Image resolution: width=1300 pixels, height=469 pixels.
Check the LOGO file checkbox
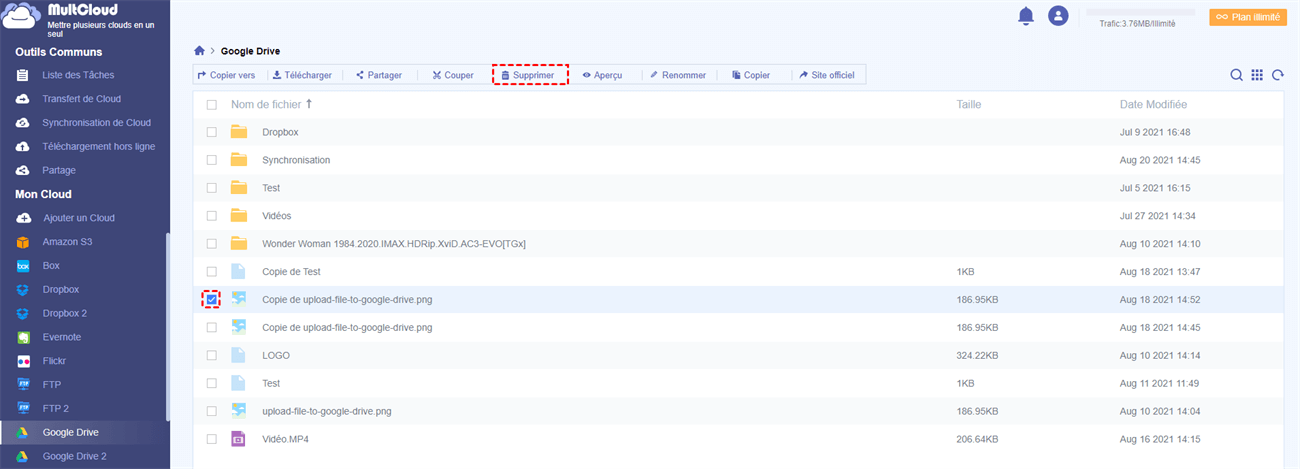coord(211,355)
